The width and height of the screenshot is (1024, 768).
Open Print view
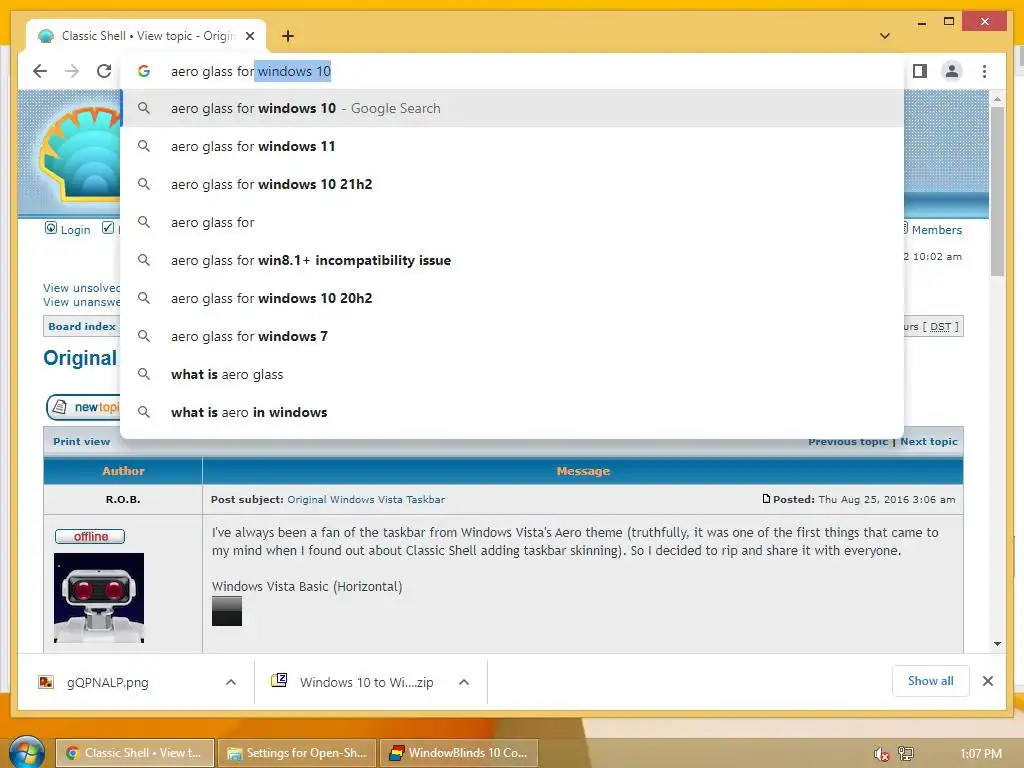tap(82, 441)
